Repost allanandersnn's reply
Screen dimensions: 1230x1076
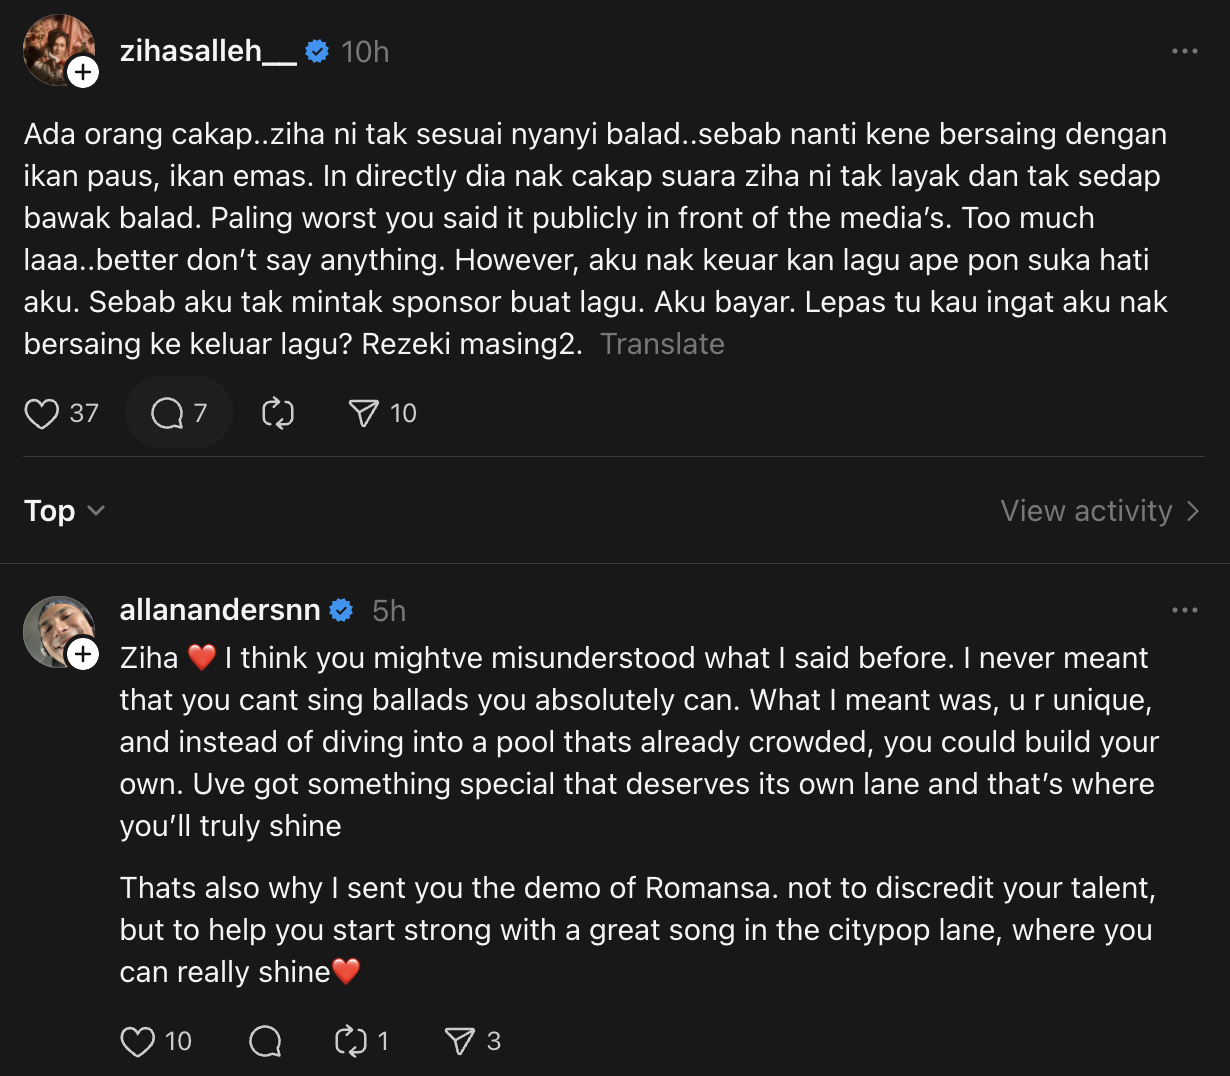[x=351, y=1042]
